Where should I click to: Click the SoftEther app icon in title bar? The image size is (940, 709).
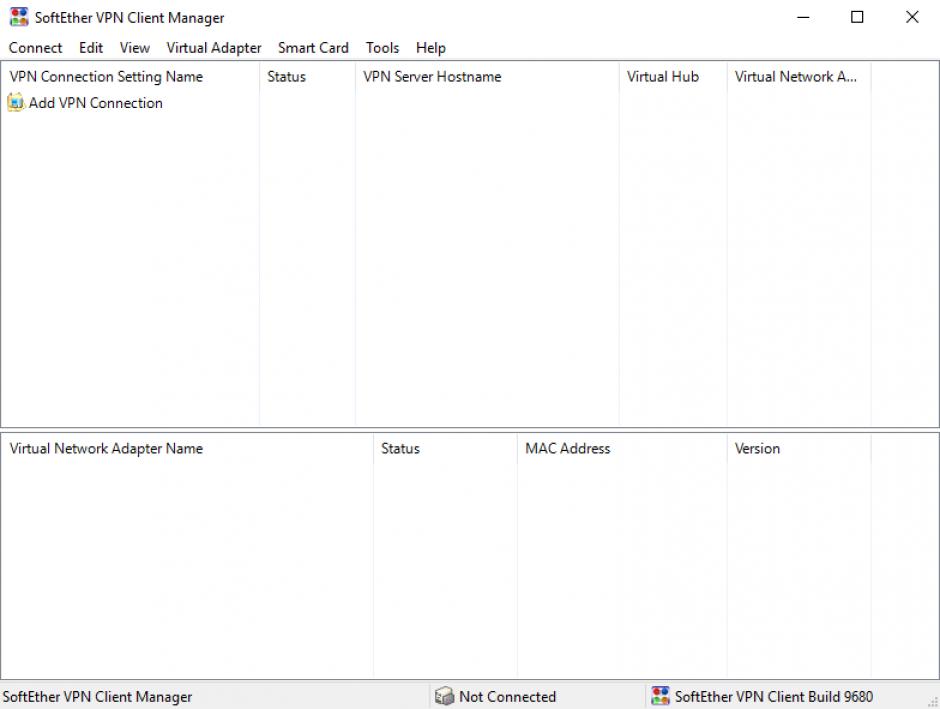coord(19,17)
